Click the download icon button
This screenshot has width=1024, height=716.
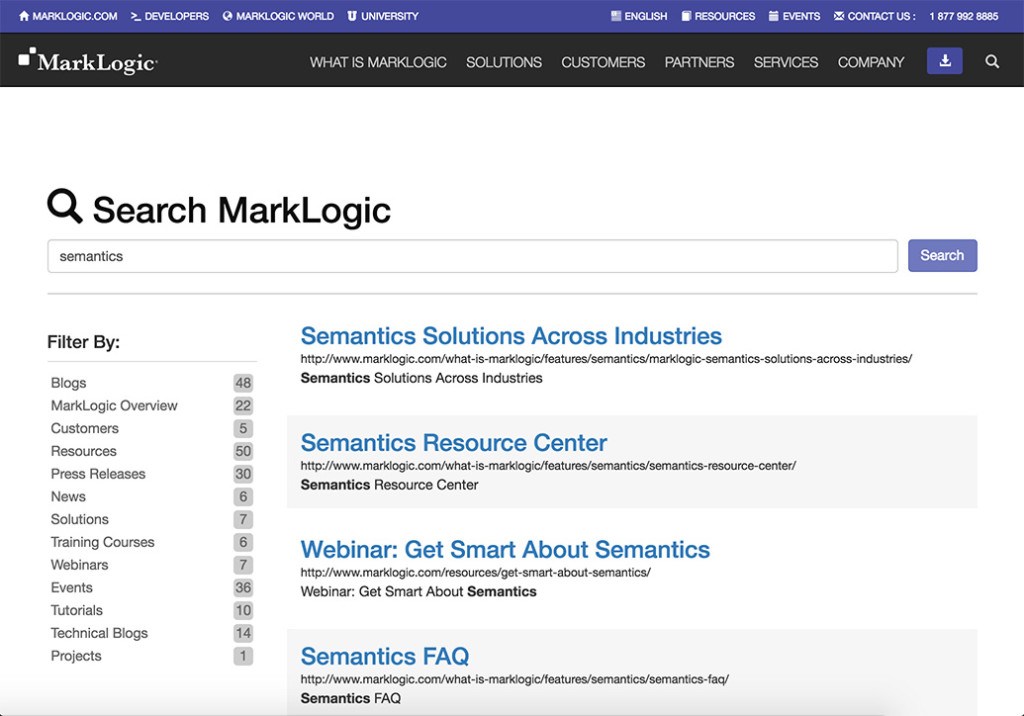click(x=944, y=61)
